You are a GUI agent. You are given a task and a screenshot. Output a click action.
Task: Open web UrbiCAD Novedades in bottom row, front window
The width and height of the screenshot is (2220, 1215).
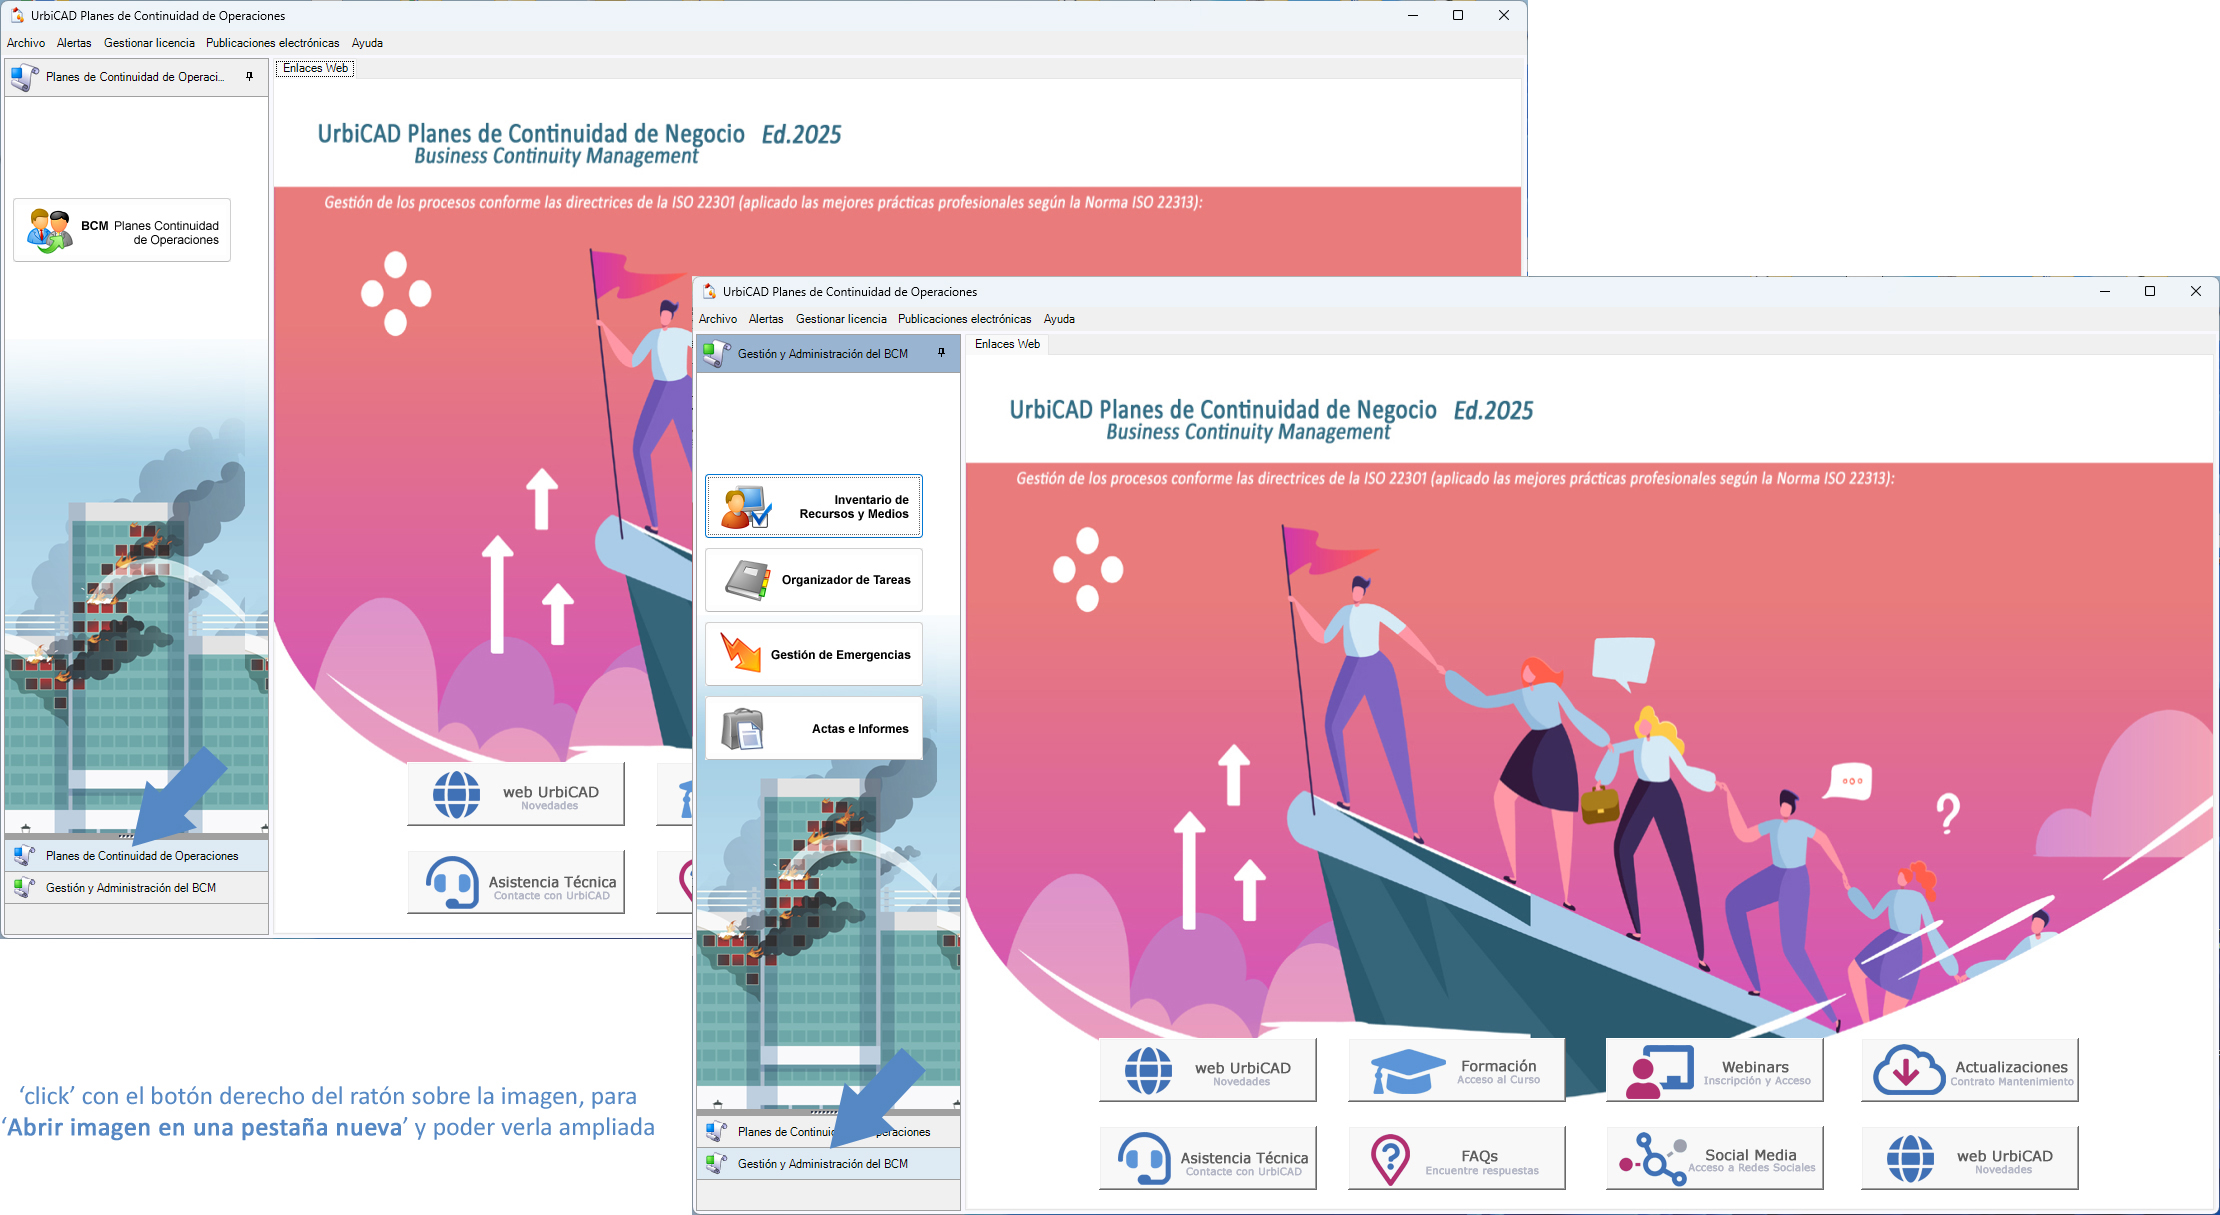click(1970, 1158)
